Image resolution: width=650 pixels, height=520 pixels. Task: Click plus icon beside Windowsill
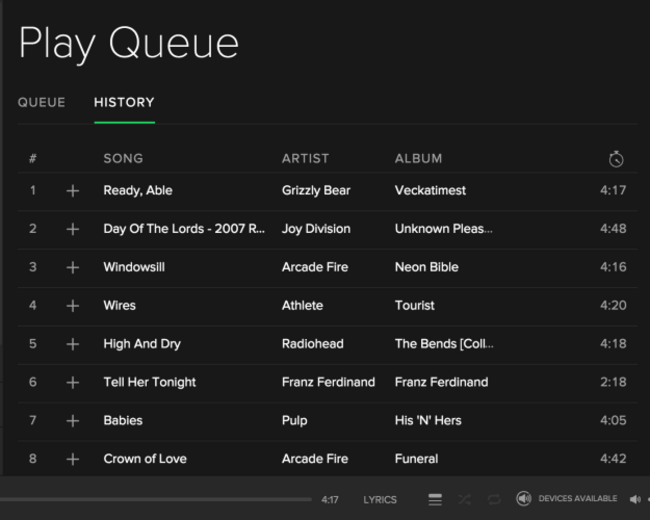73,267
